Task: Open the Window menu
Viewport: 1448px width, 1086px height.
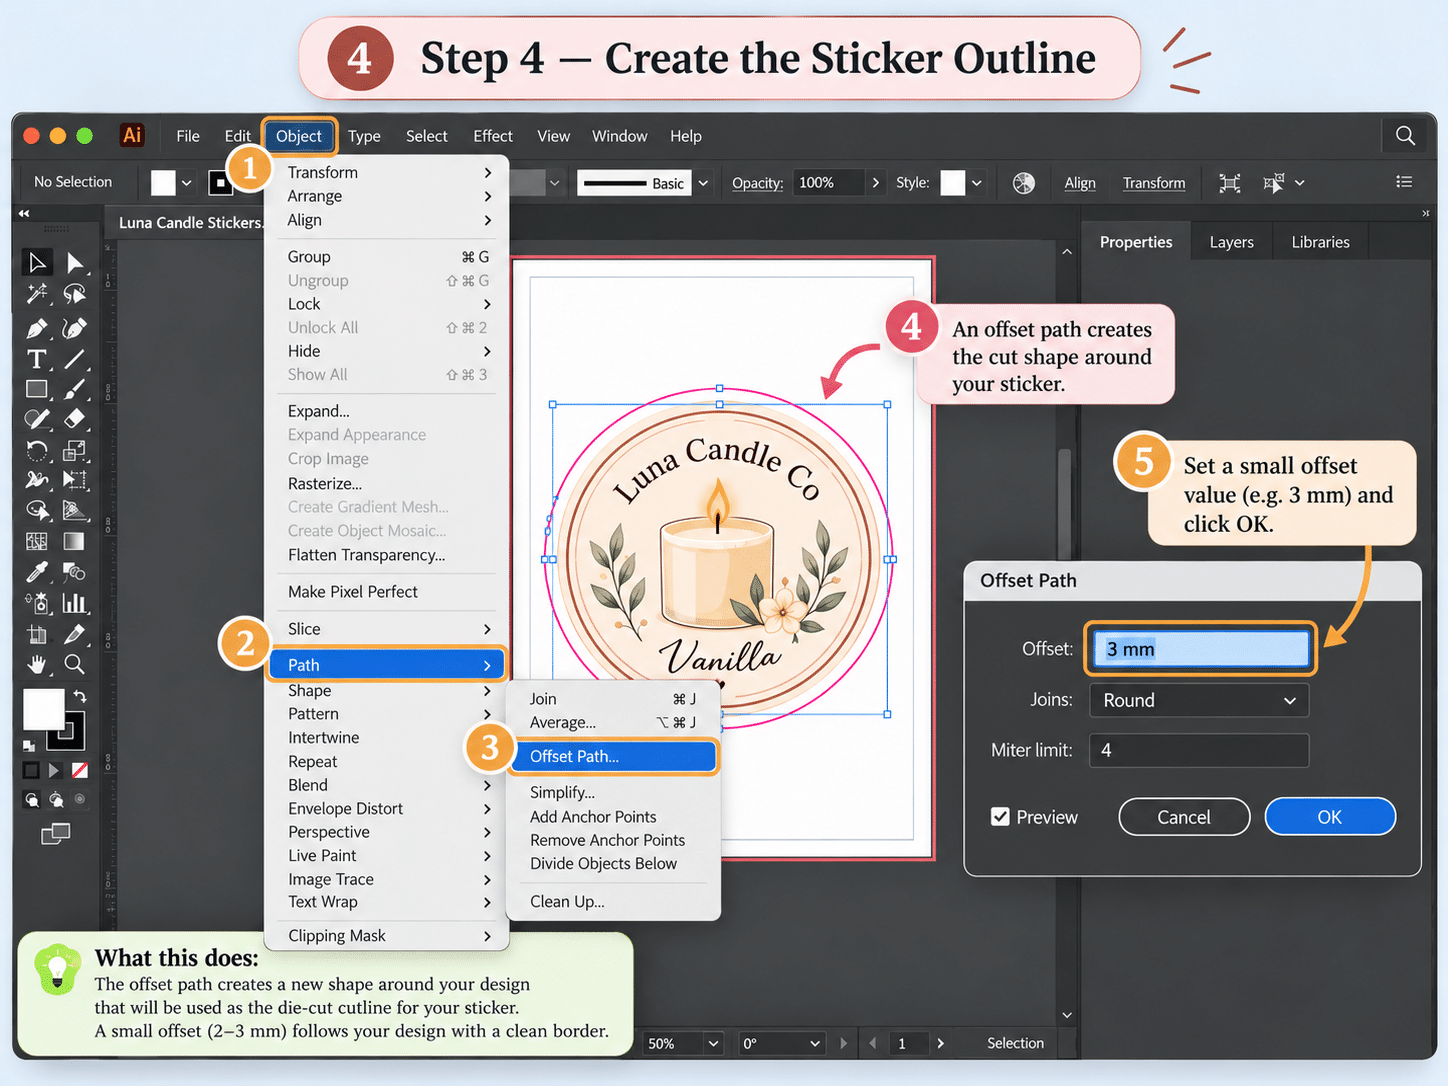Action: coord(619,136)
